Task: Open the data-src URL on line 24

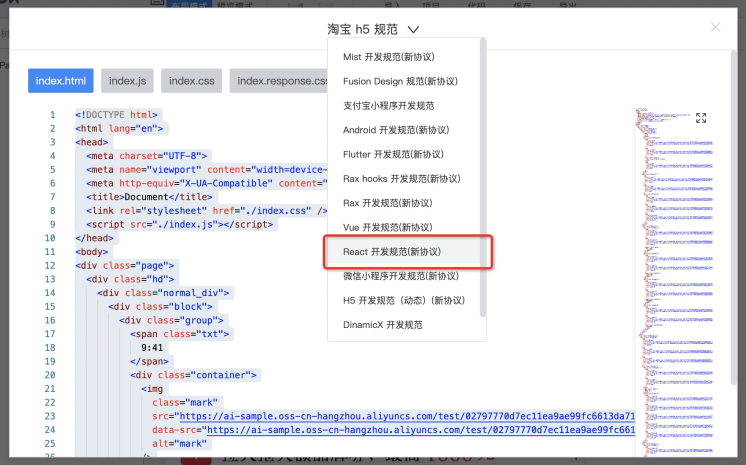Action: 421,430
